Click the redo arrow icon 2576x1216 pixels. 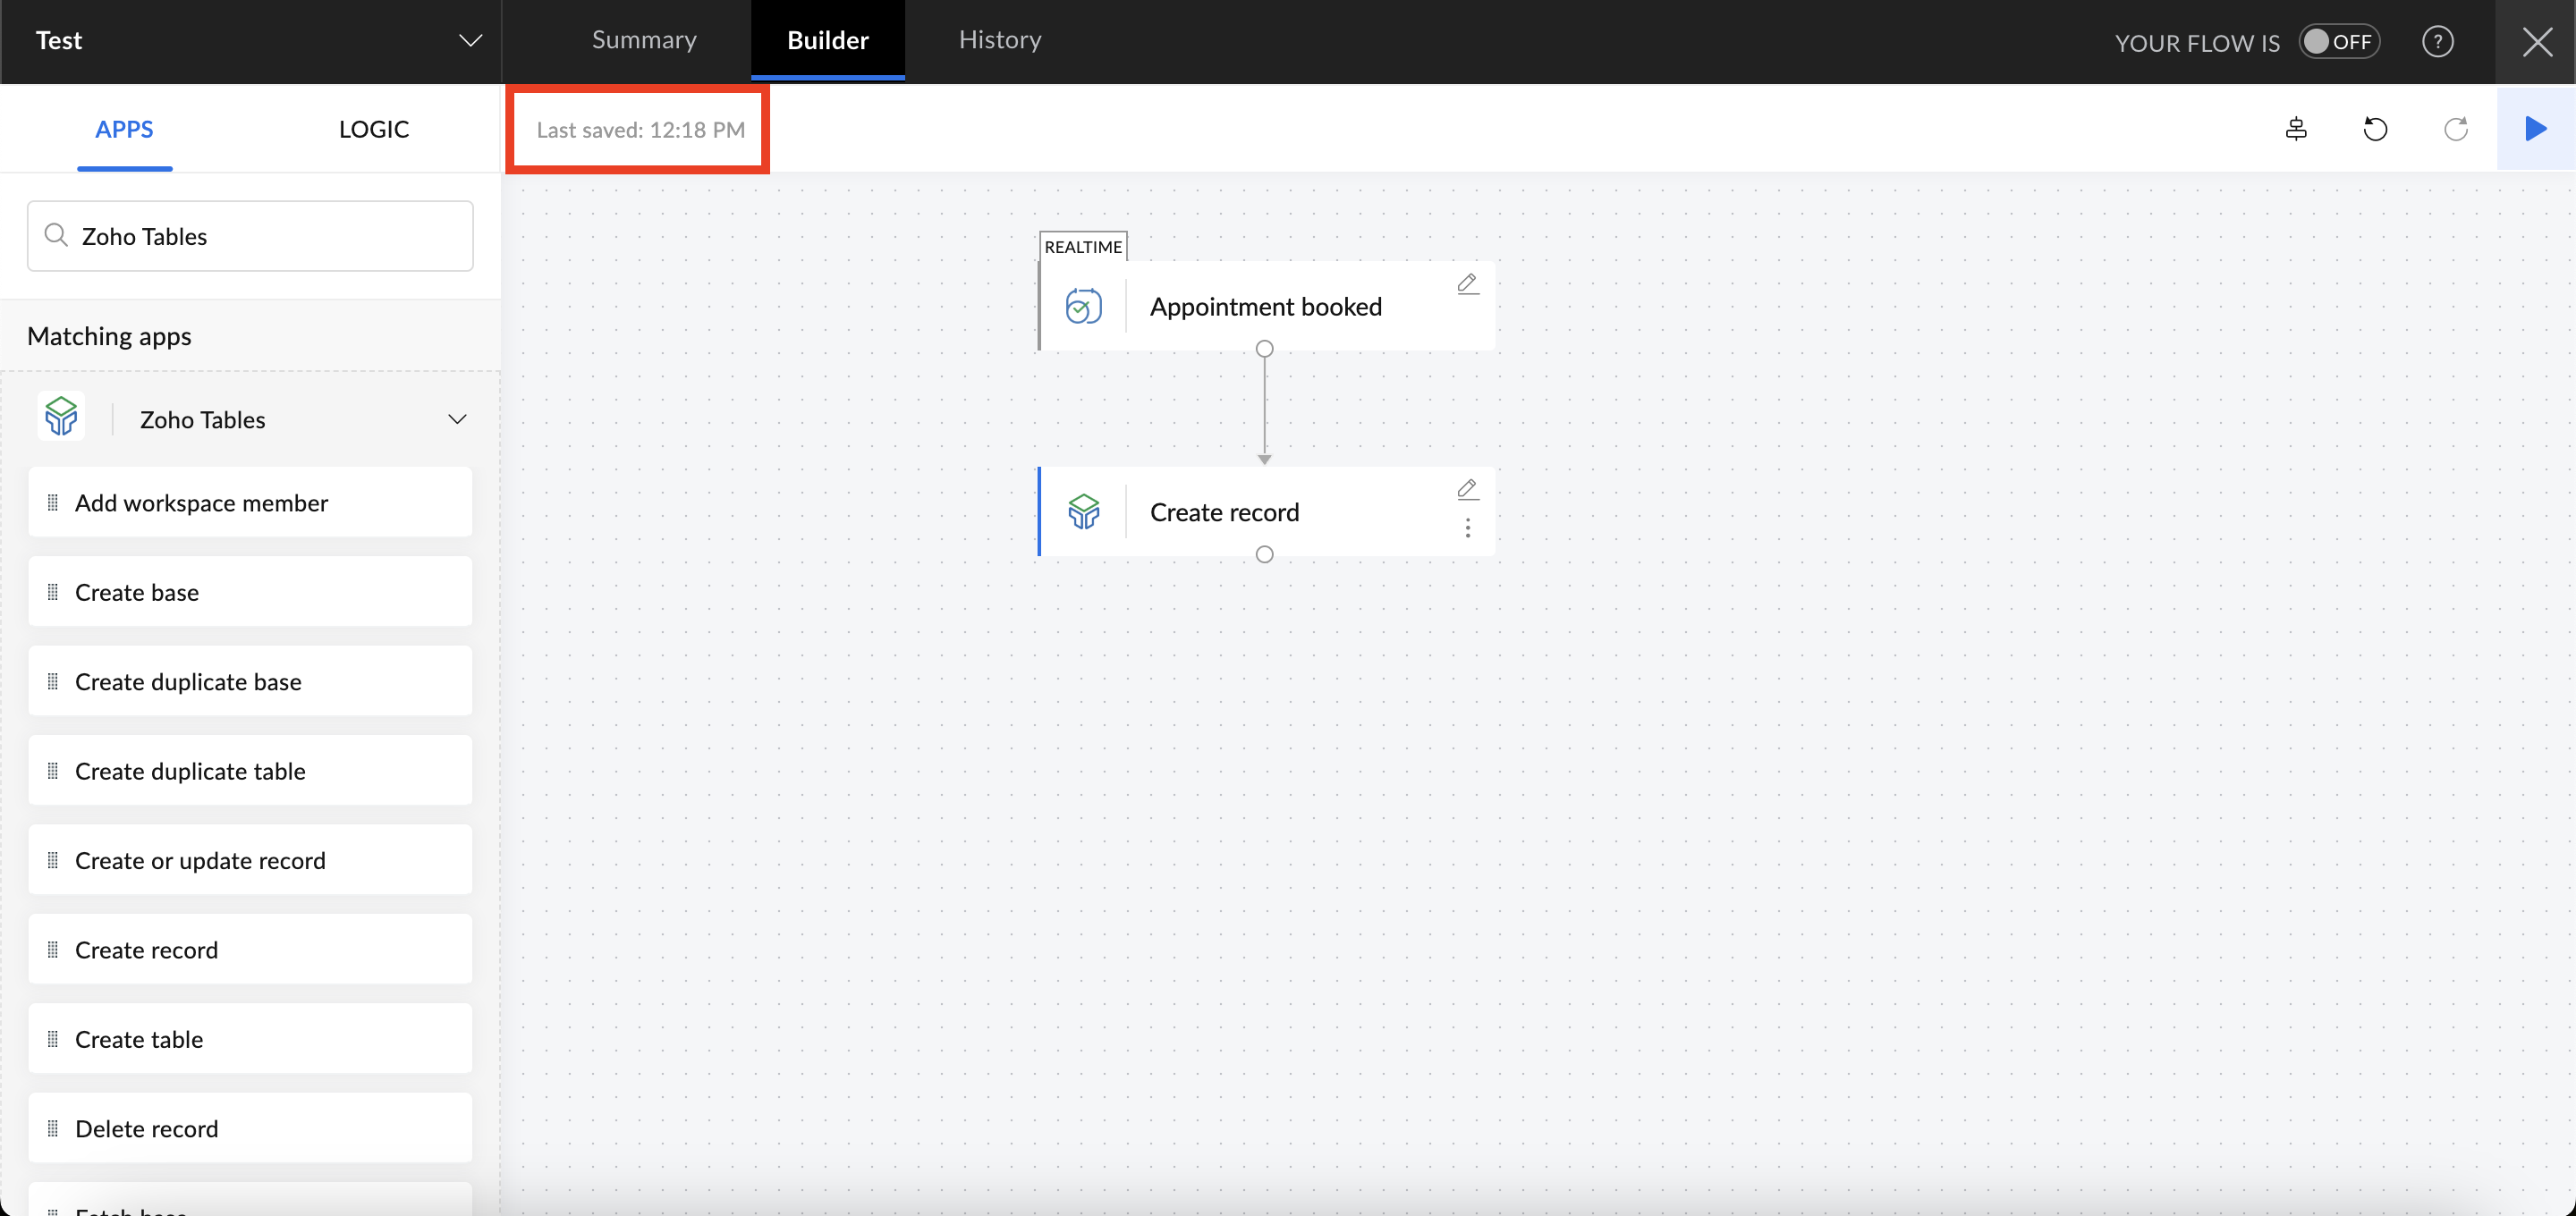coord(2455,129)
